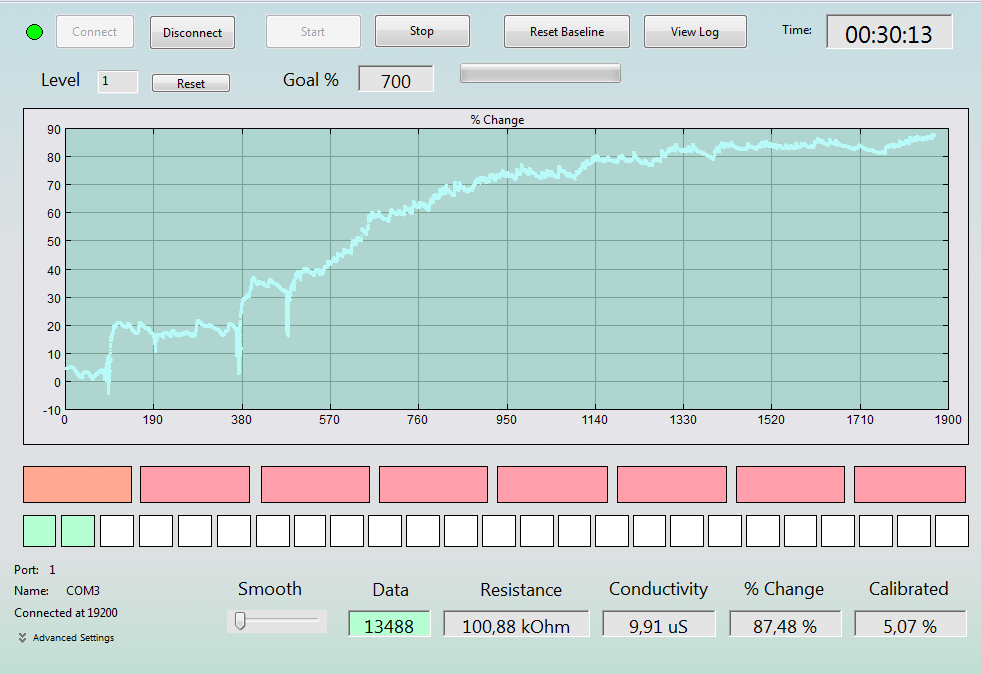981x674 pixels.
Task: Click the 'Goal %' label
Action: click(x=311, y=80)
